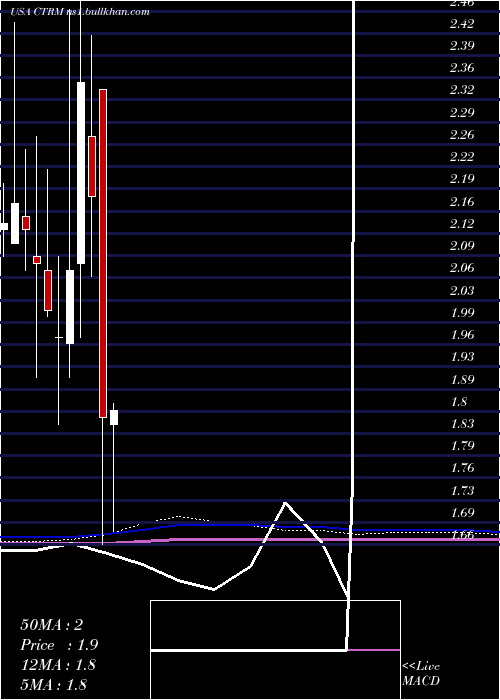This screenshot has width=500, height=700.
Task: Click the 2.16 price level label
Action: (461, 202)
